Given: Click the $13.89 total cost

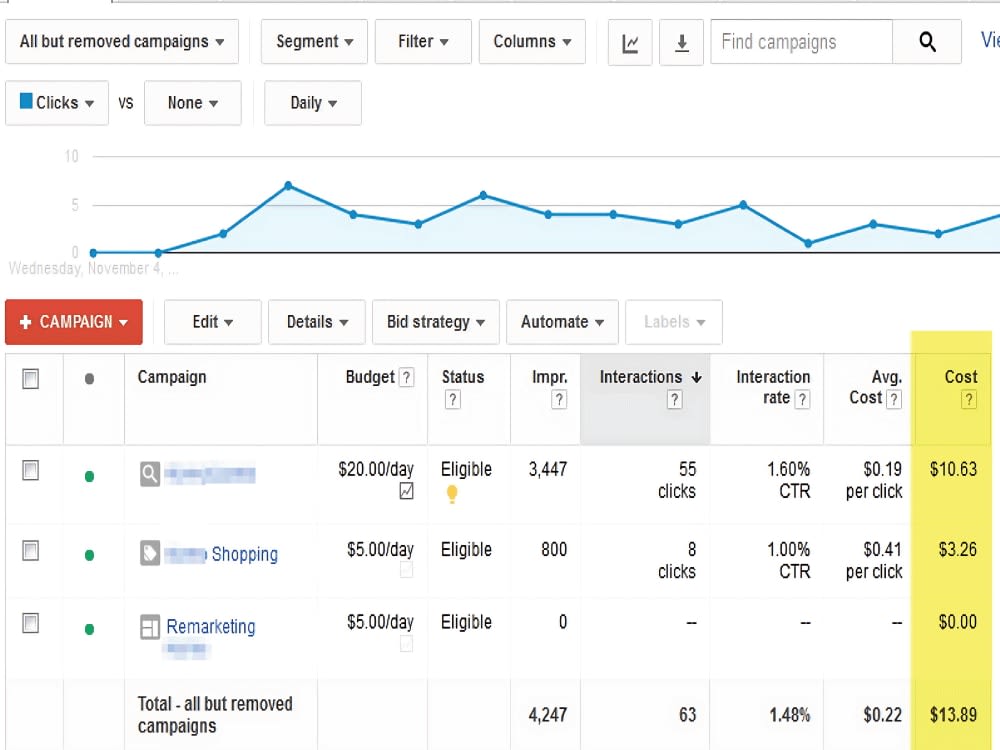Looking at the screenshot, I should pos(953,715).
